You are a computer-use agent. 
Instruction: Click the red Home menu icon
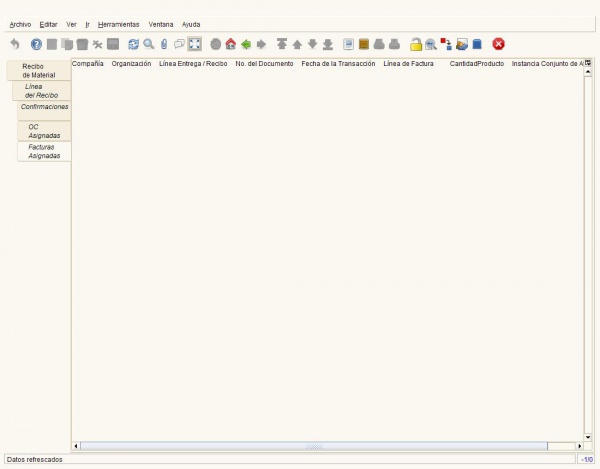pyautogui.click(x=230, y=44)
